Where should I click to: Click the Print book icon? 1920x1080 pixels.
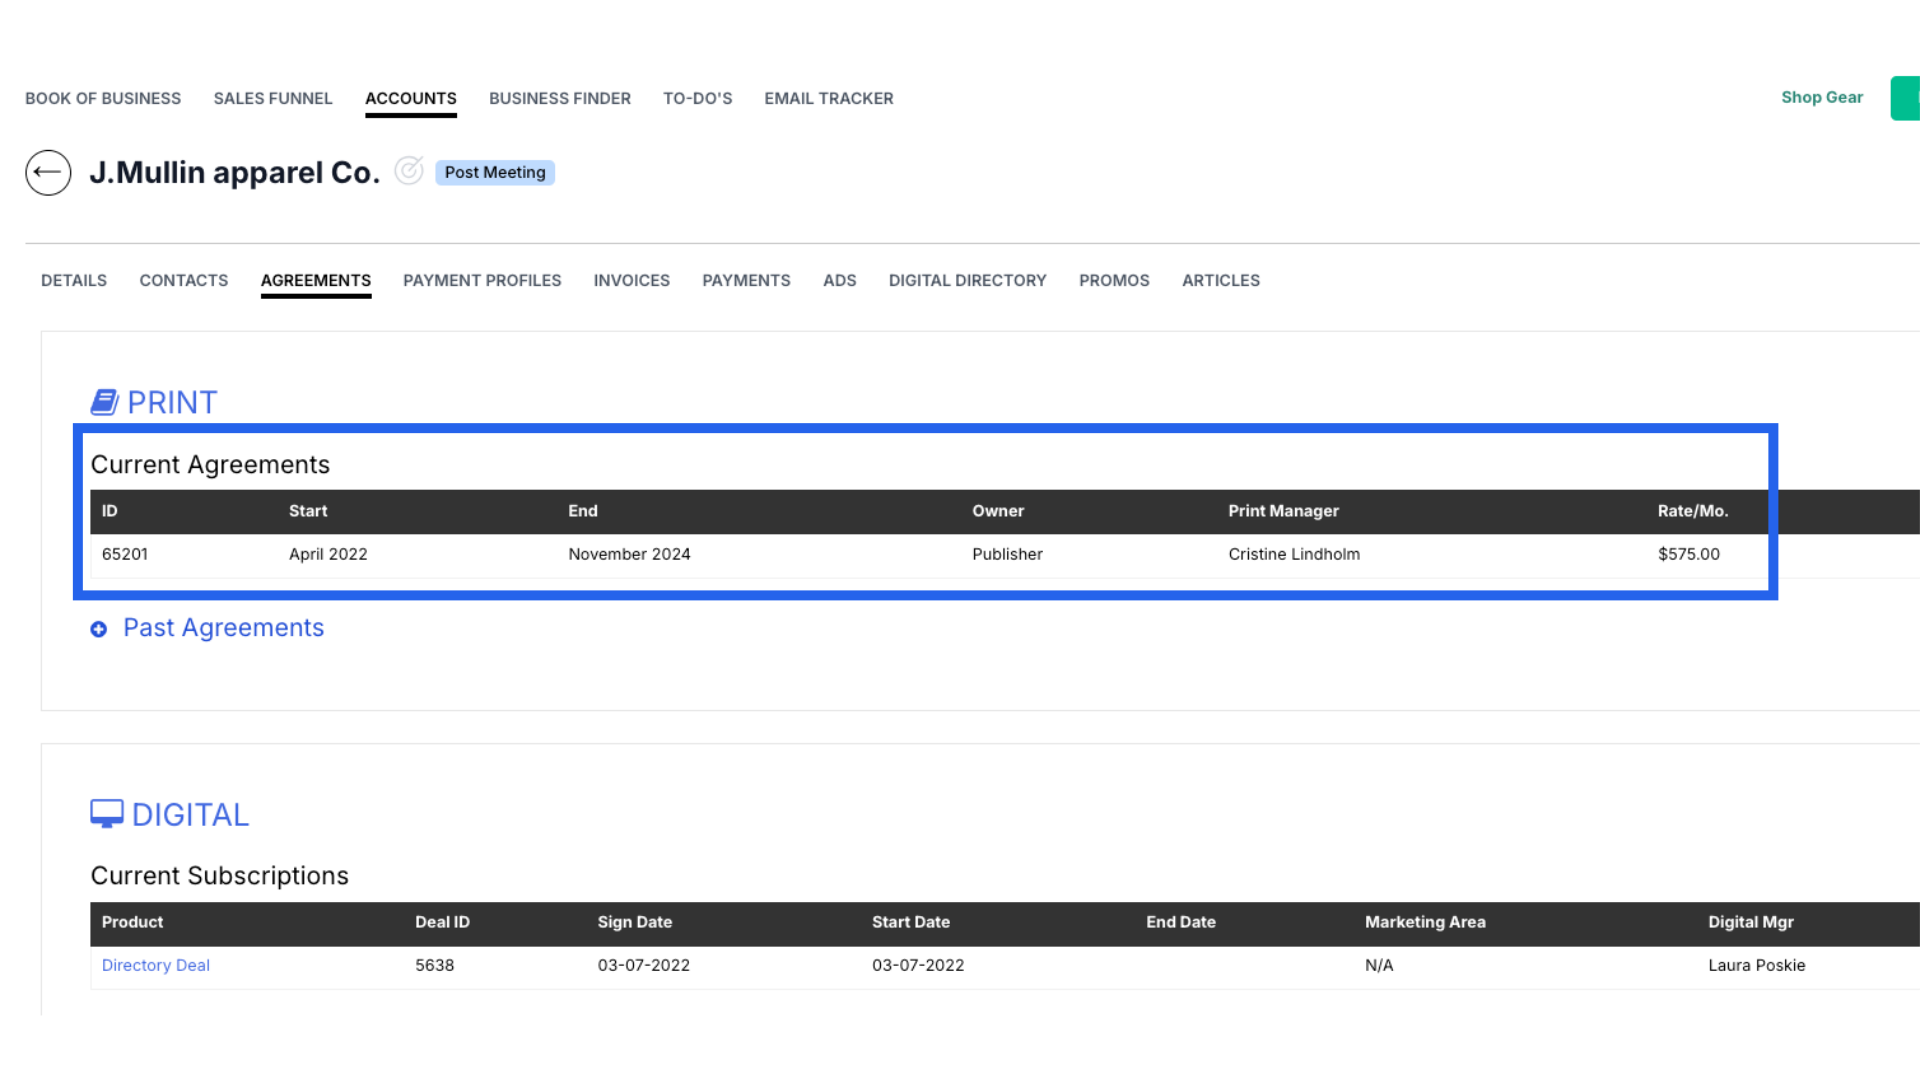click(105, 402)
